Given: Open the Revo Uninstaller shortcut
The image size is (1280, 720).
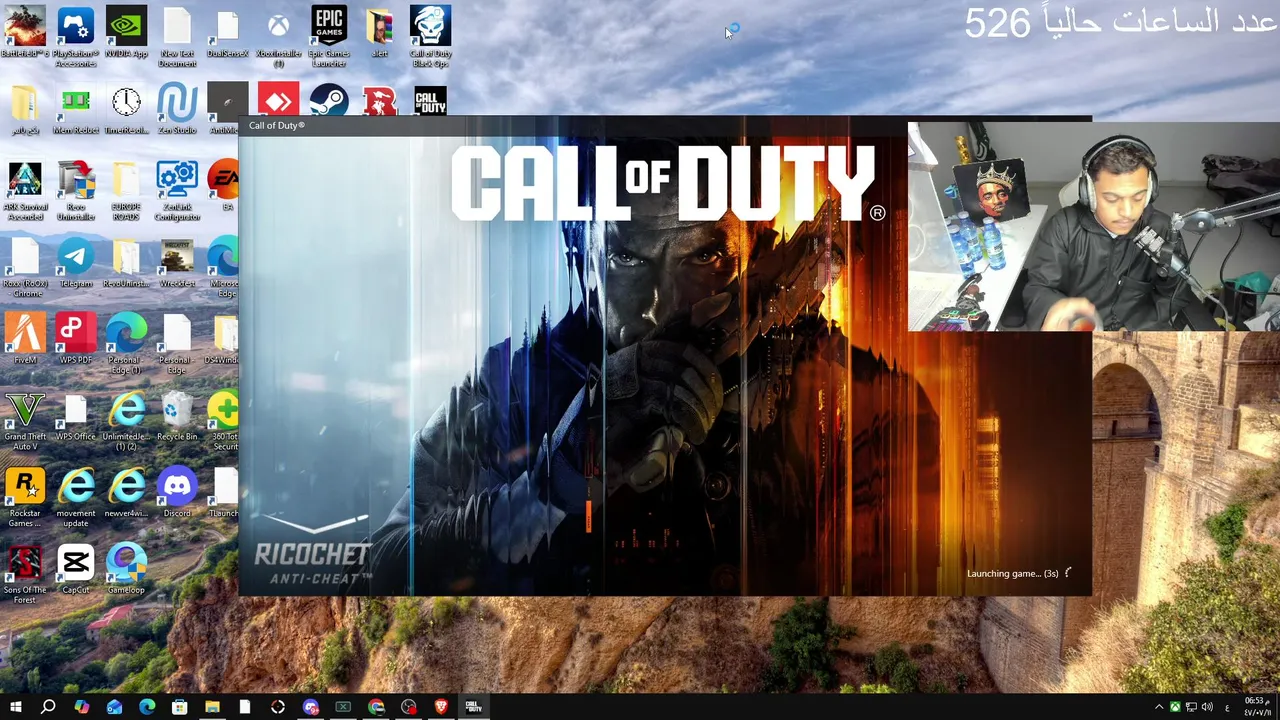Looking at the screenshot, I should [75, 192].
